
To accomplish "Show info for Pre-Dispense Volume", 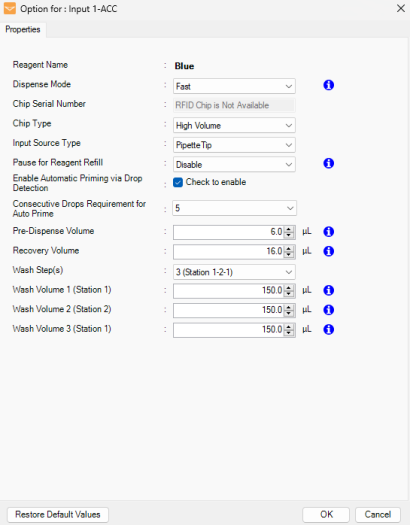I will pyautogui.click(x=328, y=232).
